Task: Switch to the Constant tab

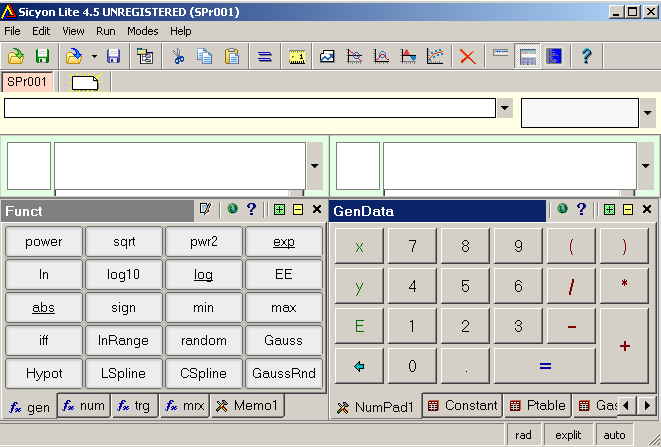Action: 462,406
